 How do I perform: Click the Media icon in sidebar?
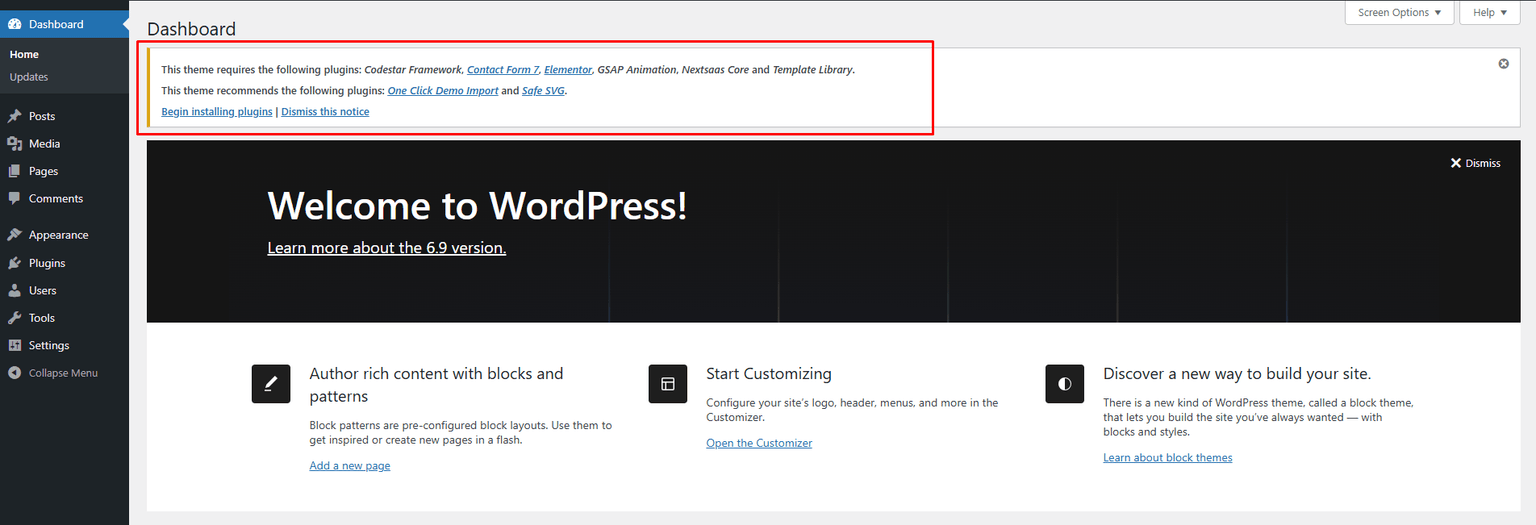14,144
